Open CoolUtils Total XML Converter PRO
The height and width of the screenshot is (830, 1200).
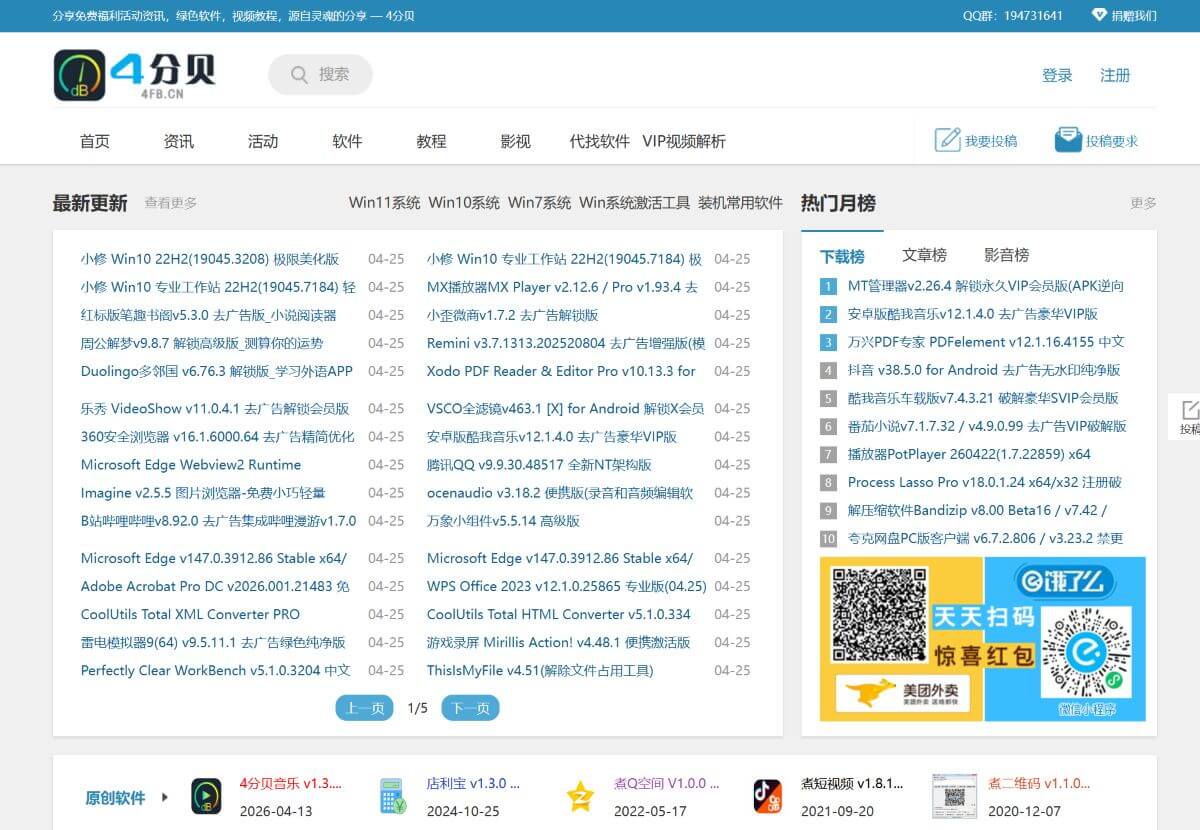pyautogui.click(x=190, y=615)
